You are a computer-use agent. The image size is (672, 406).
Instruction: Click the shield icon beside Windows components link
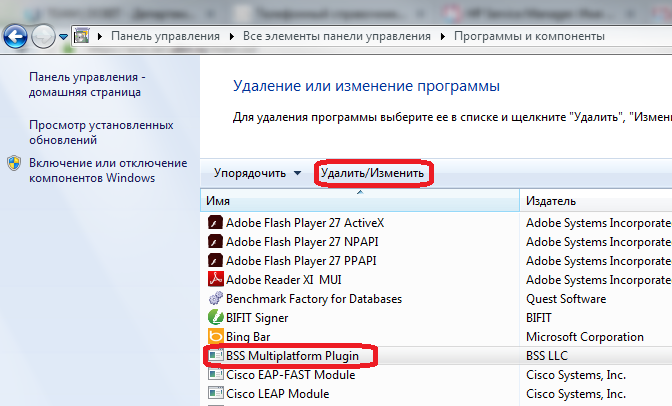[14, 163]
